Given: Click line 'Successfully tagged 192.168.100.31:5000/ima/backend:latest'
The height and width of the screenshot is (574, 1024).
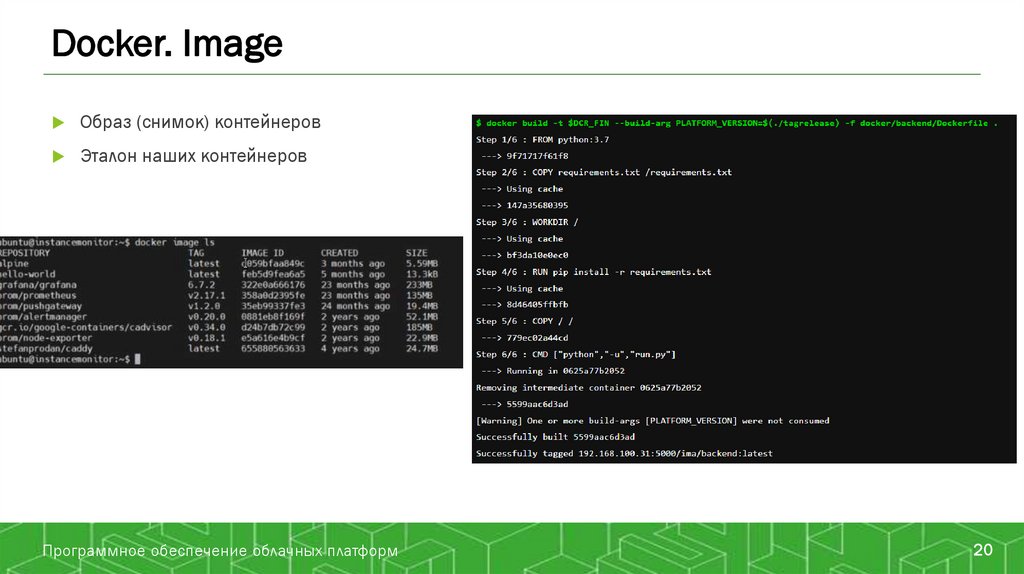Looking at the screenshot, I should click(624, 453).
